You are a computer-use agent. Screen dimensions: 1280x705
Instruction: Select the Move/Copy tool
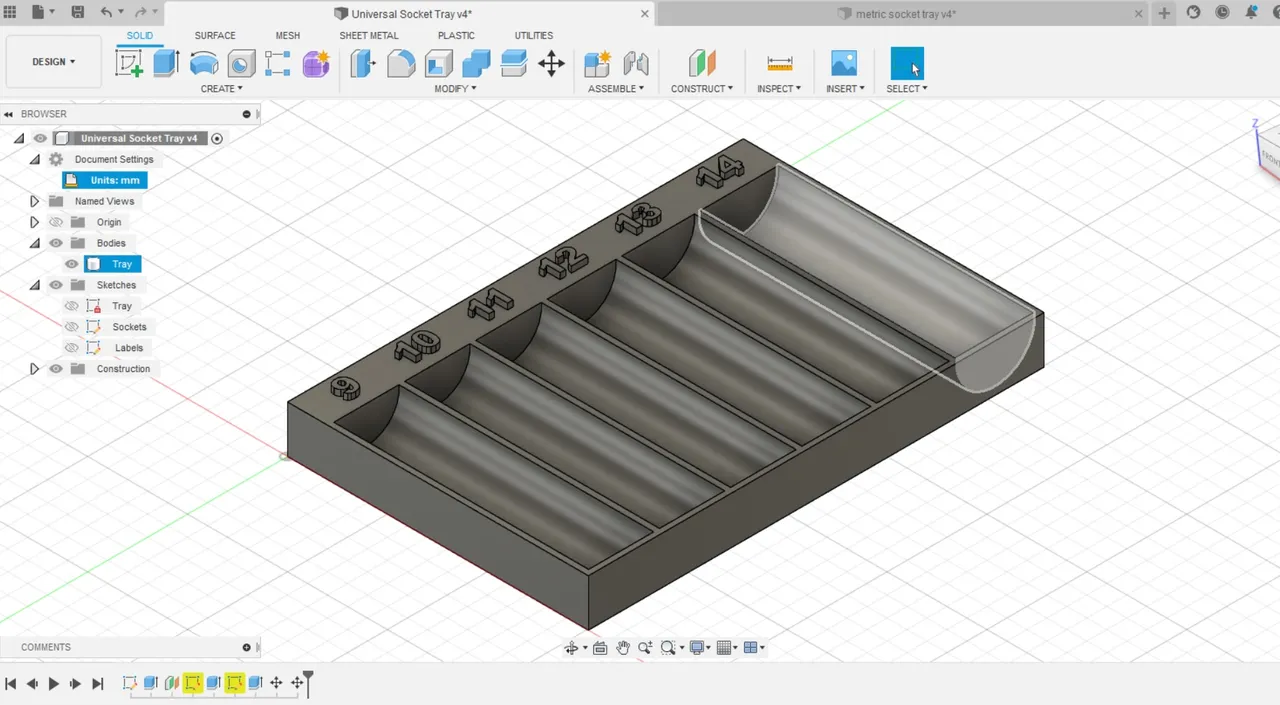(551, 64)
